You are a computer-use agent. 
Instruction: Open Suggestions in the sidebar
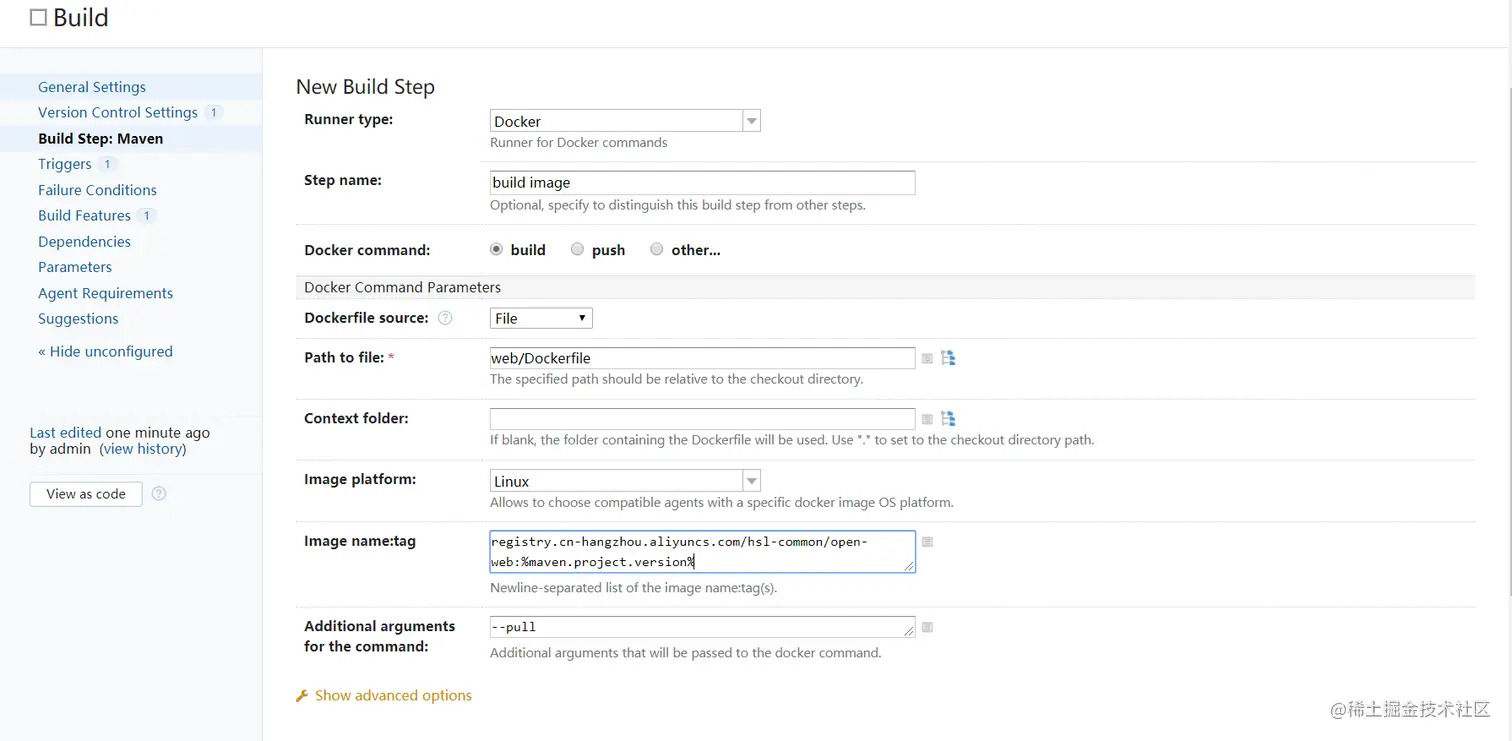coord(78,319)
